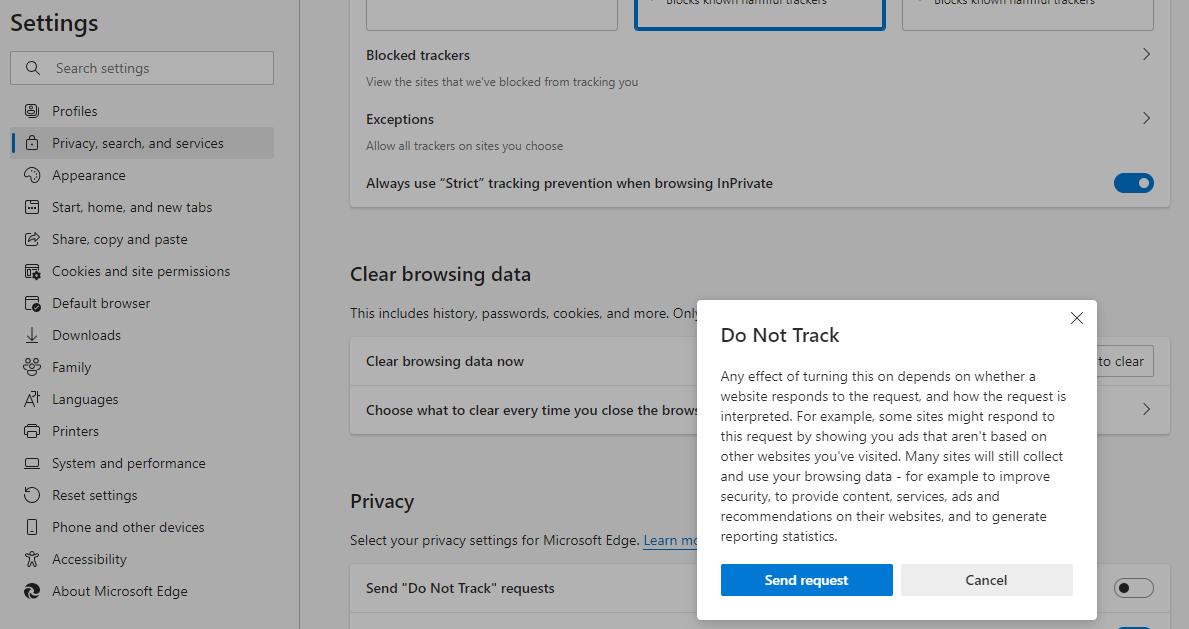Click the Blocked trackers row text
Viewport: 1189px width, 629px height.
coord(418,55)
